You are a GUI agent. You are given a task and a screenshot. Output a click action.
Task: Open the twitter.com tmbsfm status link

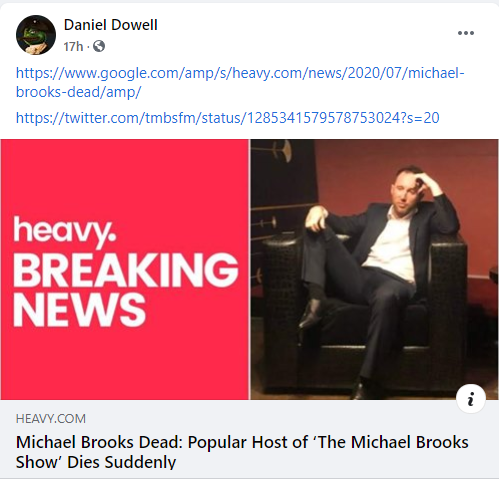tap(228, 118)
